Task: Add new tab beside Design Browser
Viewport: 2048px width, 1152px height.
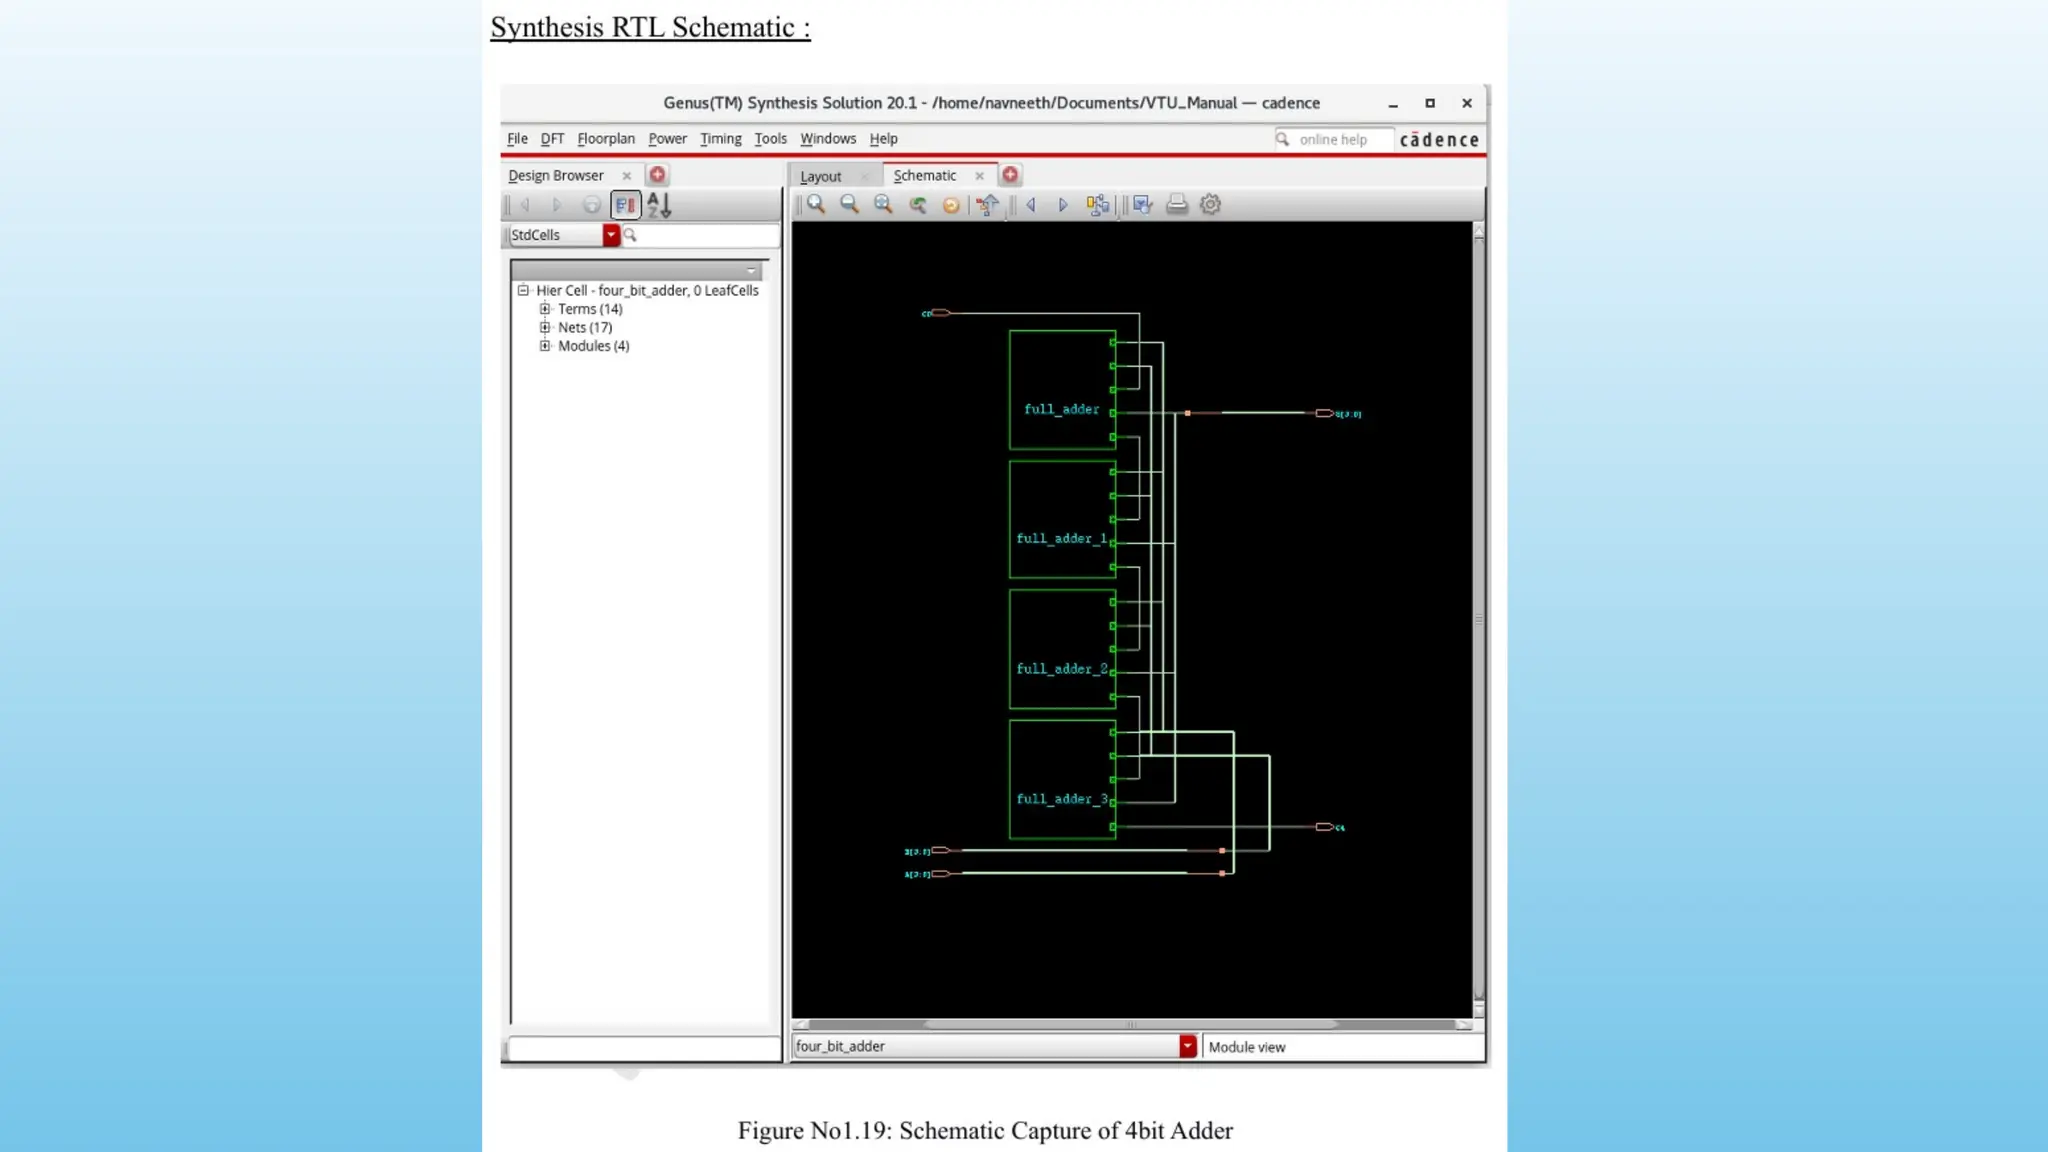Action: click(657, 175)
